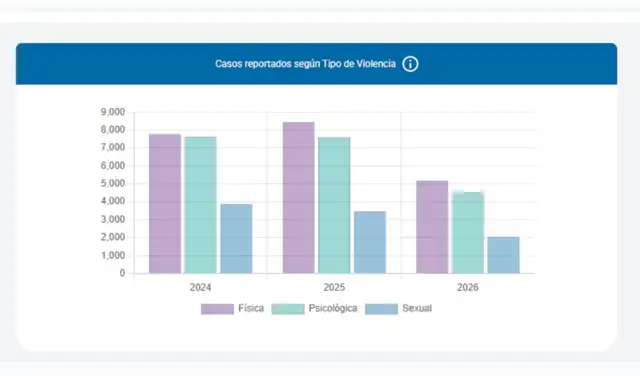Click the info icon beside the chart title
Viewport: 640px width, 376px height.
pyautogui.click(x=410, y=64)
